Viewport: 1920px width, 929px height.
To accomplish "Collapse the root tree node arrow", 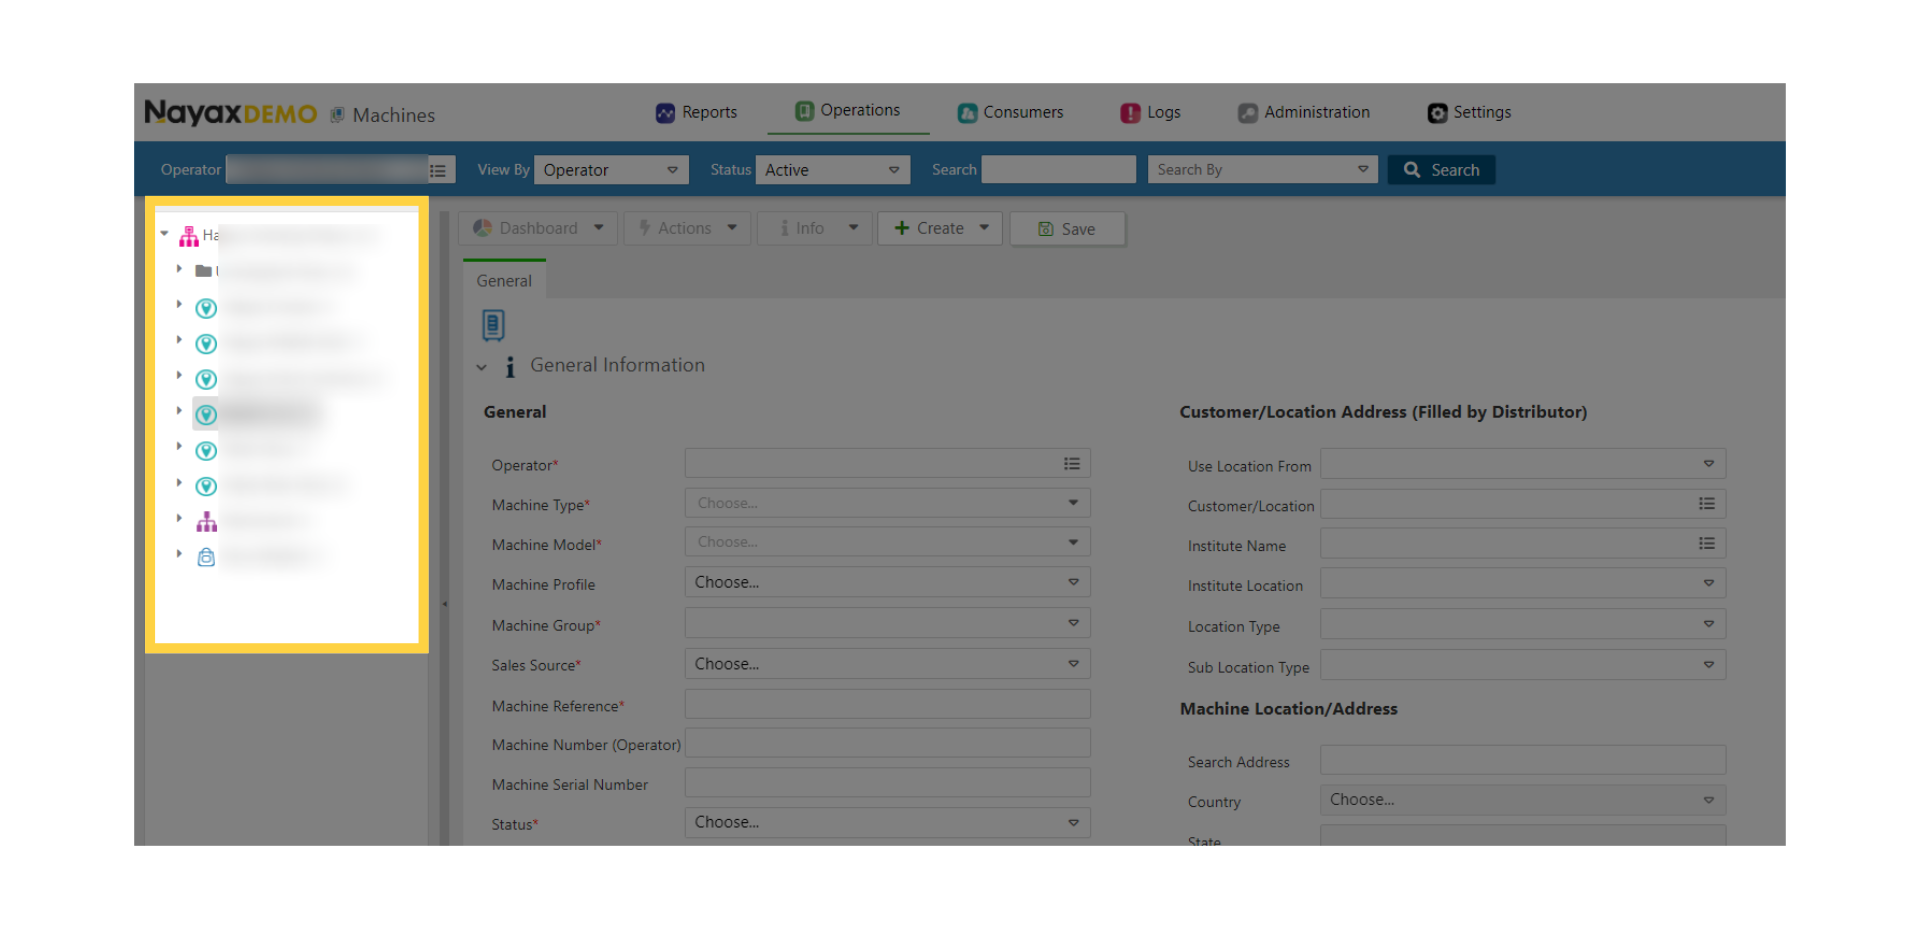I will coord(164,234).
